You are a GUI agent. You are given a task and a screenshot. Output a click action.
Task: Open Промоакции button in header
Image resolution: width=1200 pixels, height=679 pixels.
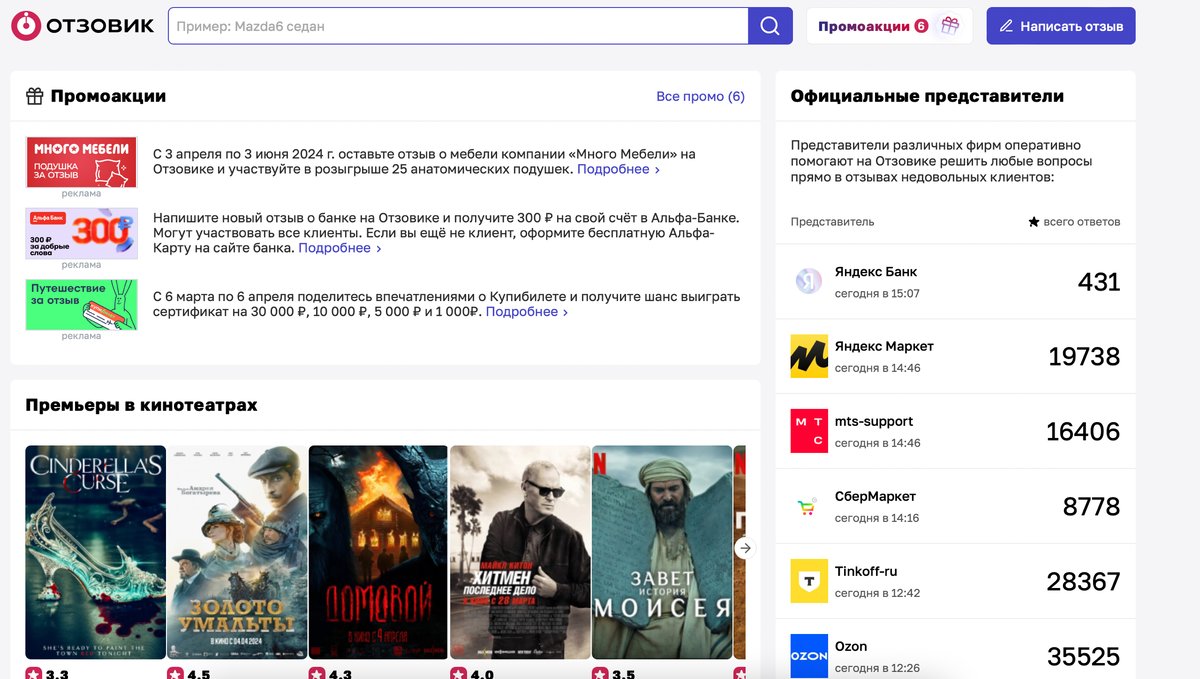click(x=890, y=26)
